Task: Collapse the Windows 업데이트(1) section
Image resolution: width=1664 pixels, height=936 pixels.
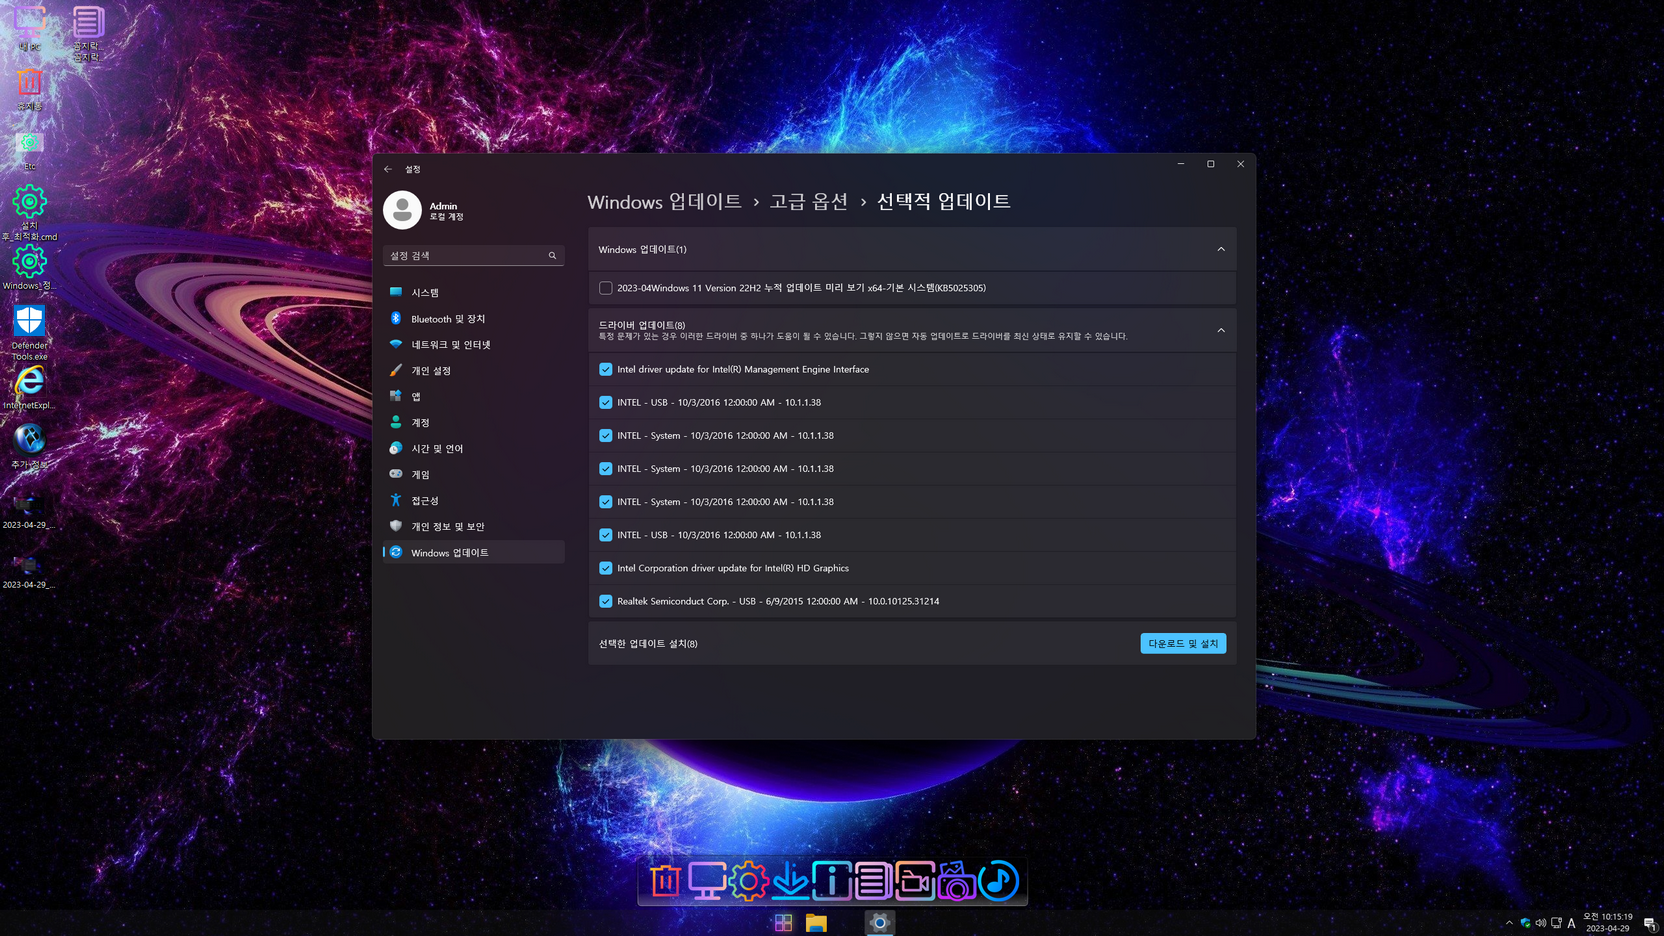Action: (1221, 249)
